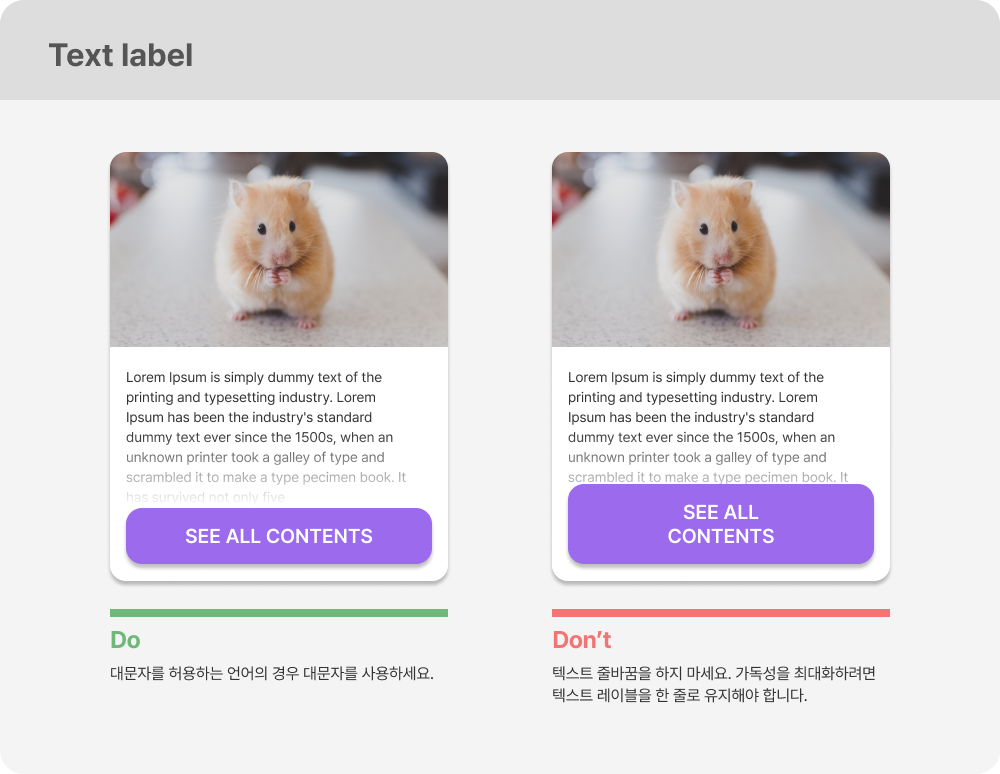Click the Lorem Ipsum paragraph in the right card

(708, 427)
